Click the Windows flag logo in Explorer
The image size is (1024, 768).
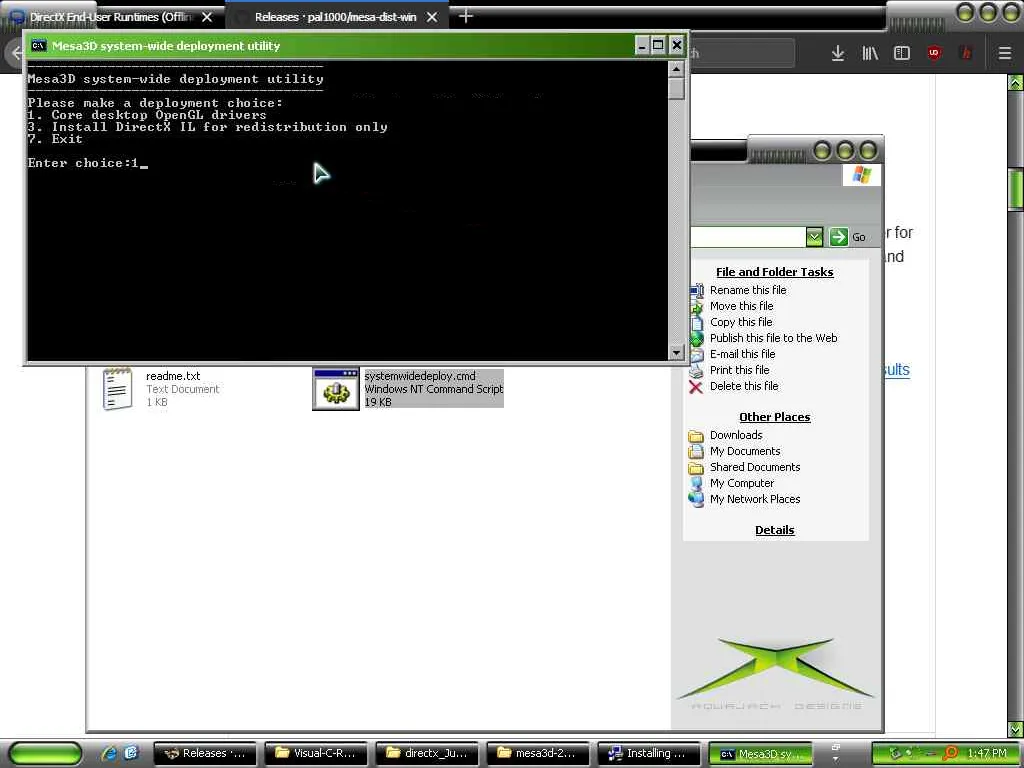pos(861,175)
